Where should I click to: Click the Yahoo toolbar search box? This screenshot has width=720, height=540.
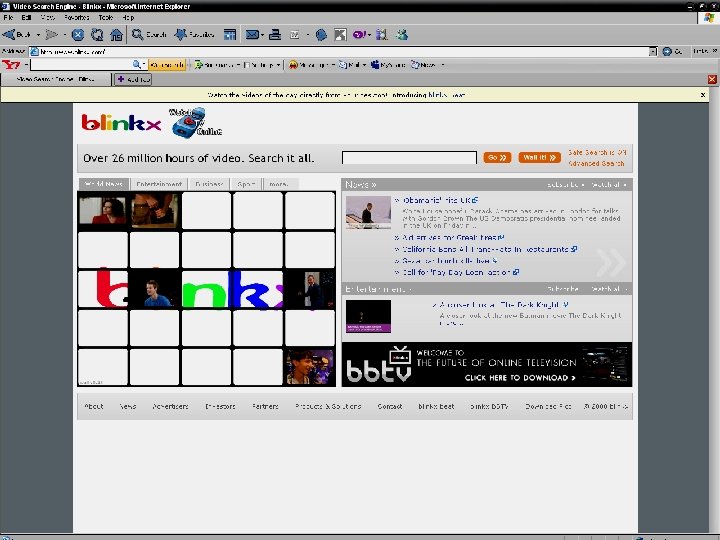tap(81, 65)
